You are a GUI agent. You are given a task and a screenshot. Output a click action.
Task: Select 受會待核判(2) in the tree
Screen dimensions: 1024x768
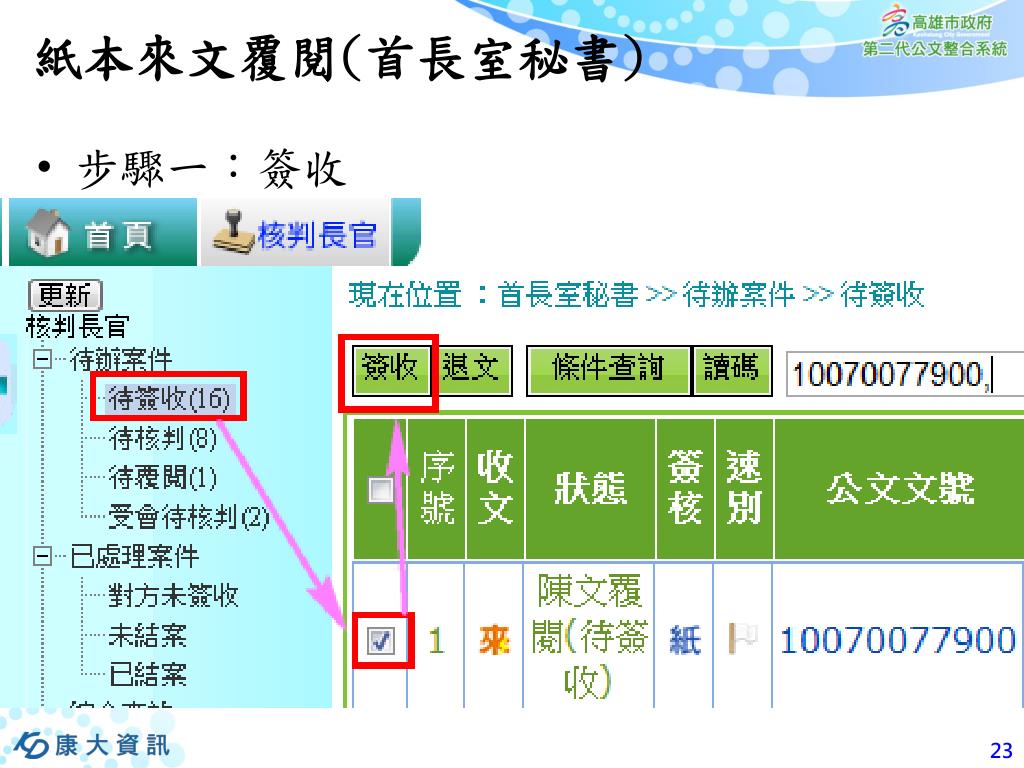[x=189, y=517]
